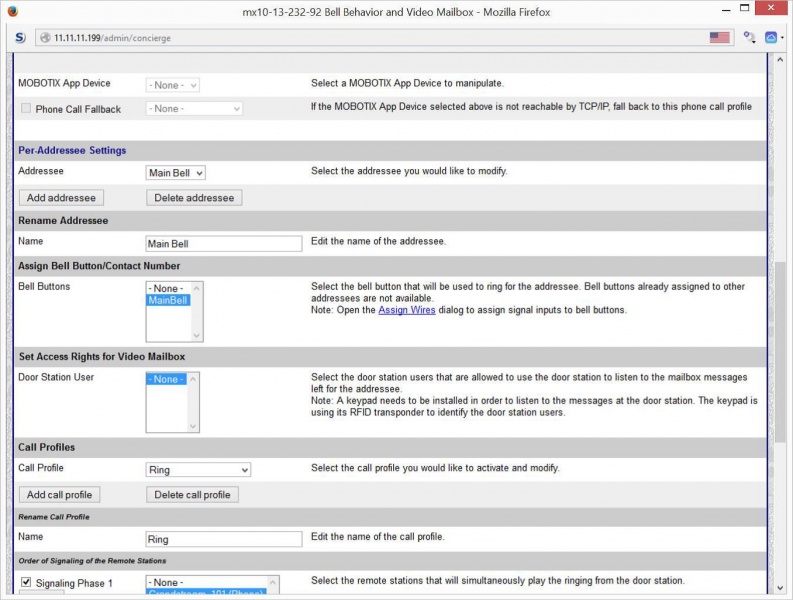Click the Firefox logo icon in title bar

13,11
